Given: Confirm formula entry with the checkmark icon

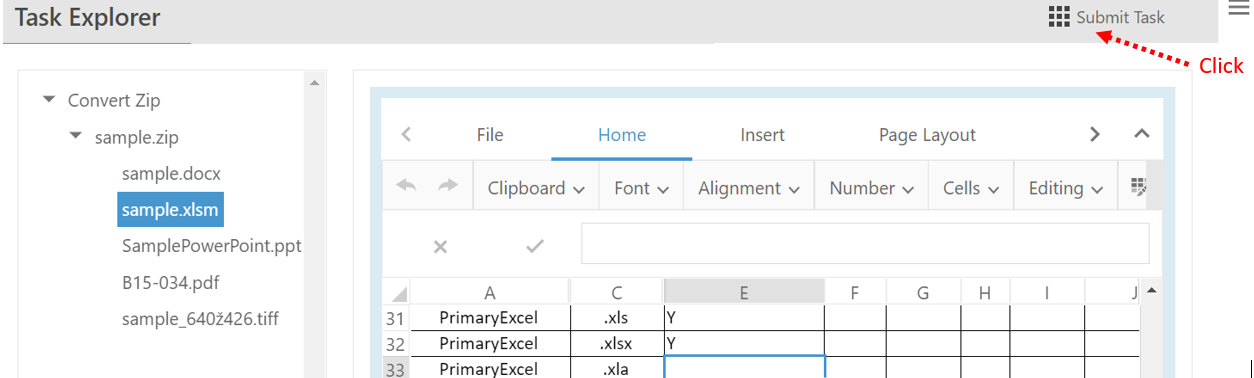Looking at the screenshot, I should pos(535,245).
